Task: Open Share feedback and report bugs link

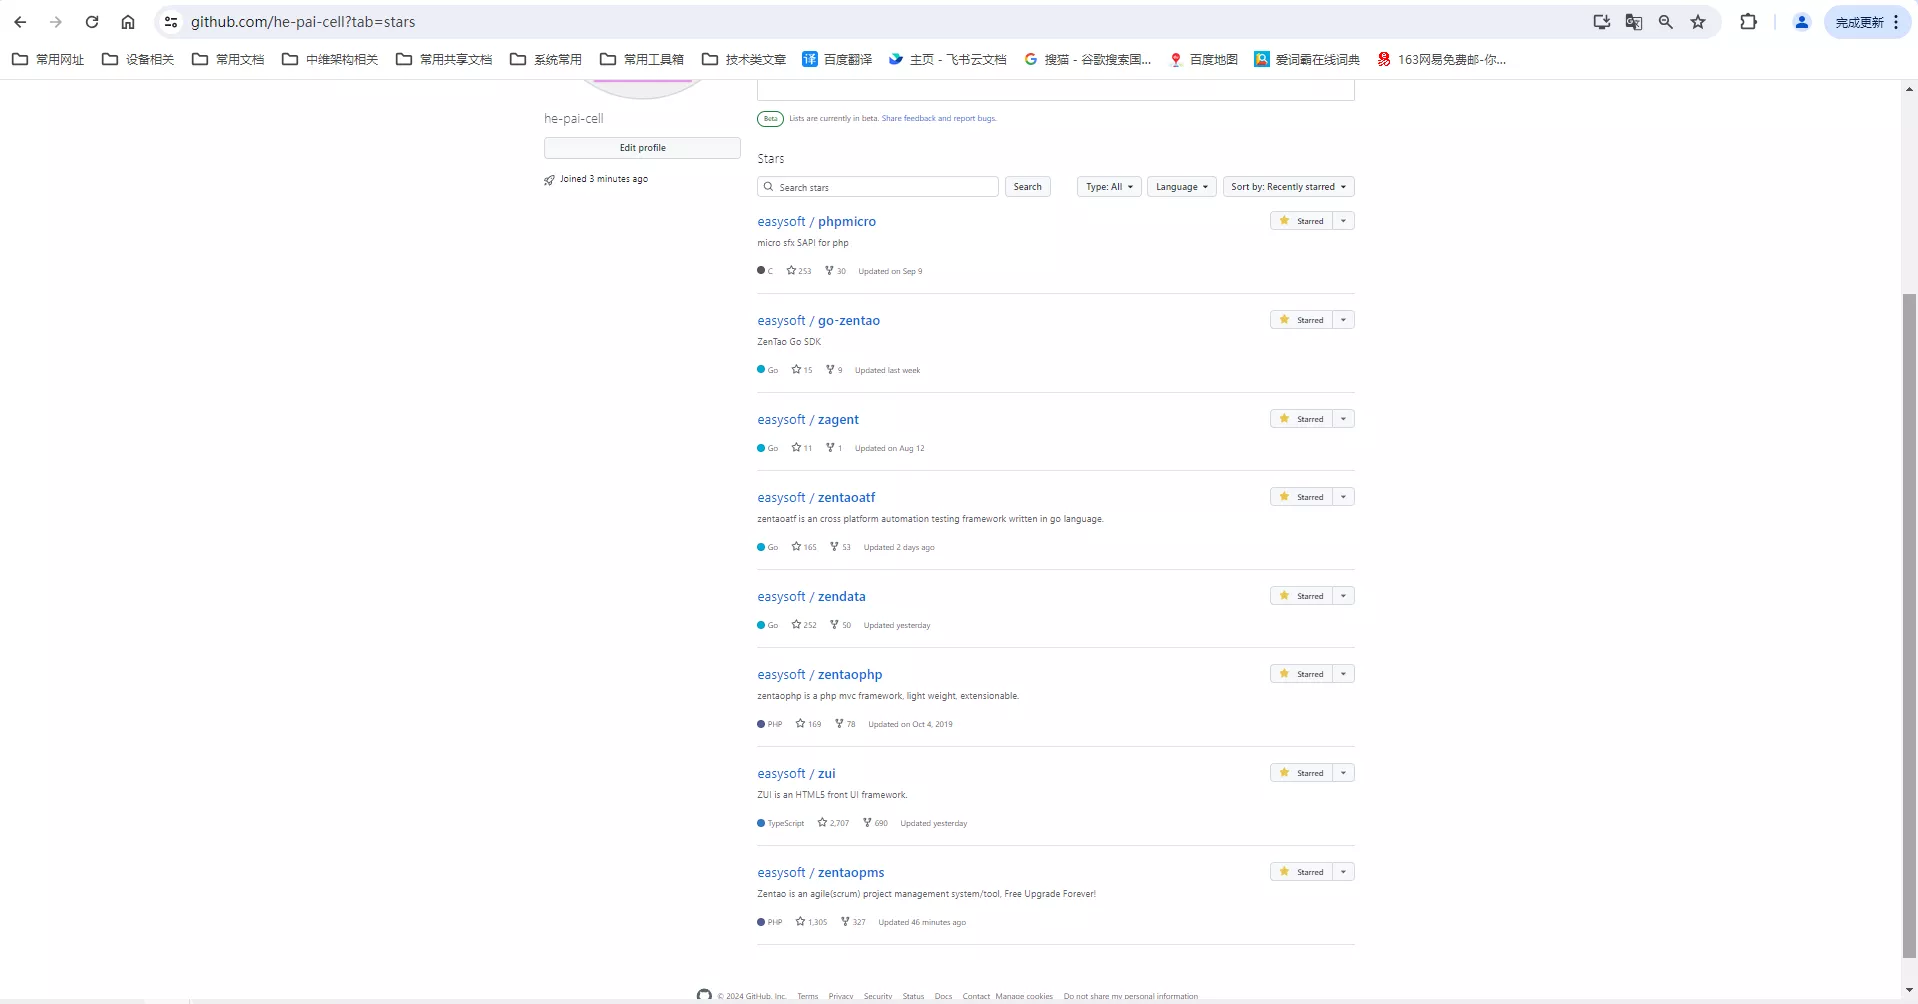Action: pos(938,118)
